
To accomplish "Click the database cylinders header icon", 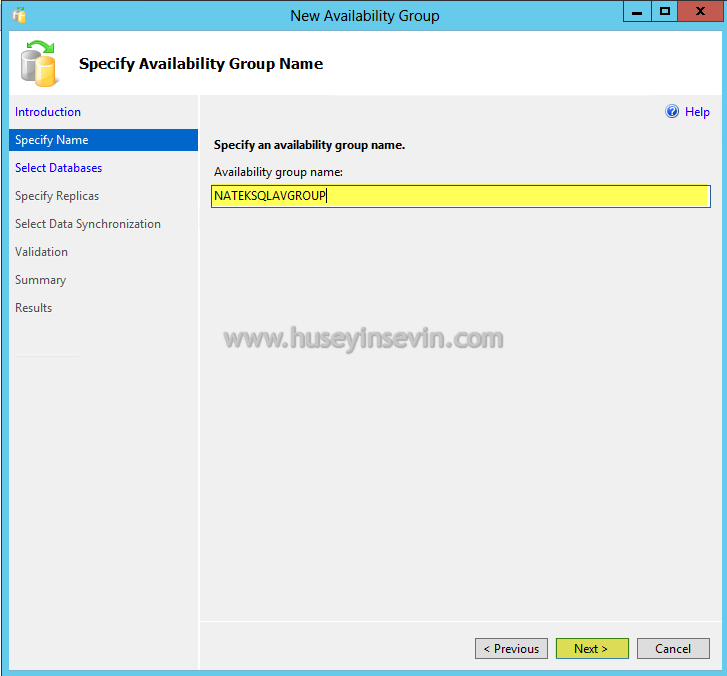I will [39, 64].
